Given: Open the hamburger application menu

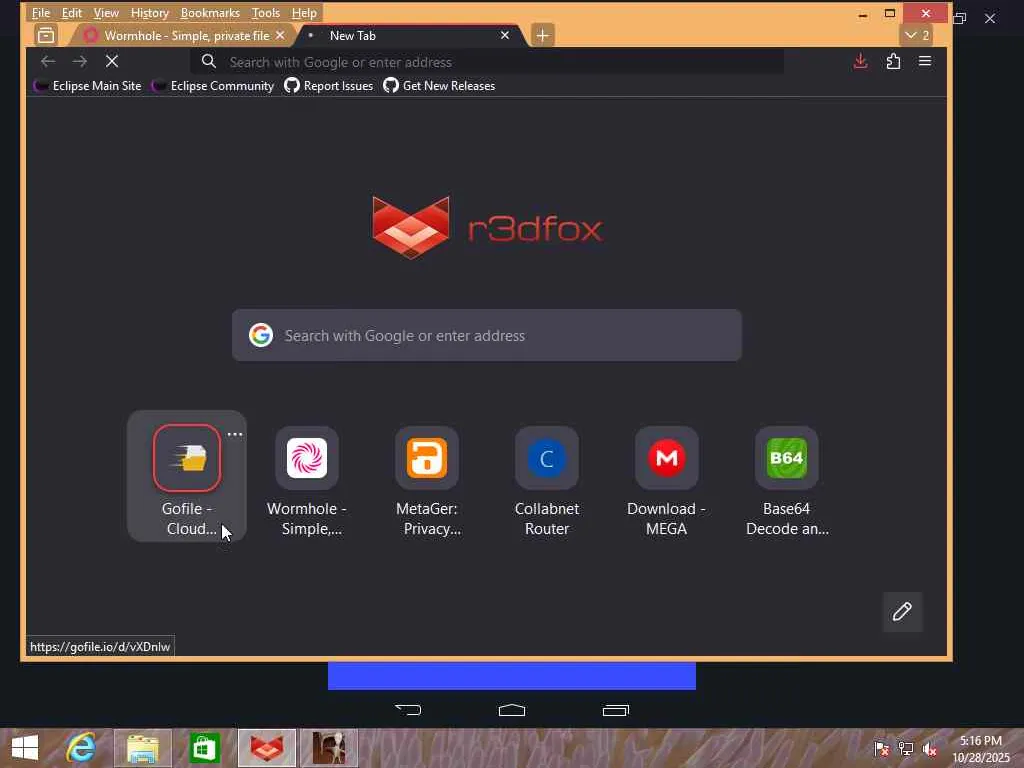Looking at the screenshot, I should [925, 61].
